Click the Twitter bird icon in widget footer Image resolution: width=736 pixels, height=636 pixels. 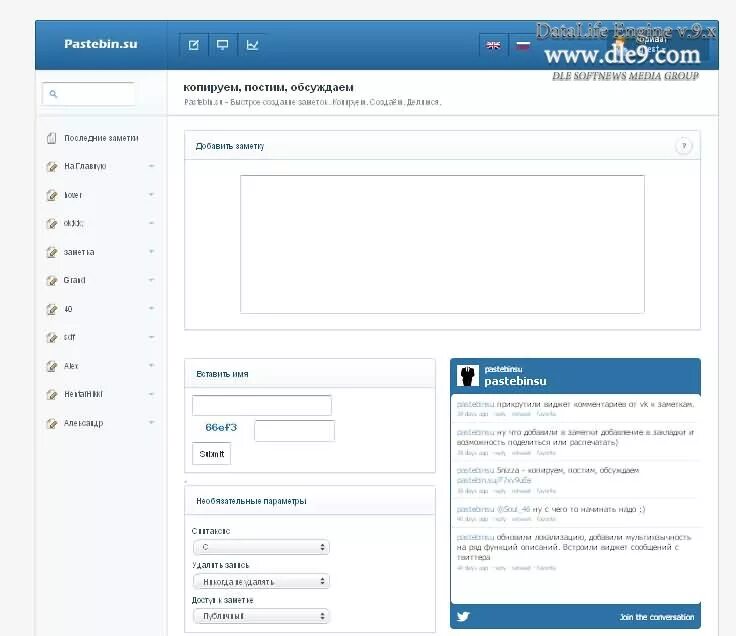tap(463, 616)
